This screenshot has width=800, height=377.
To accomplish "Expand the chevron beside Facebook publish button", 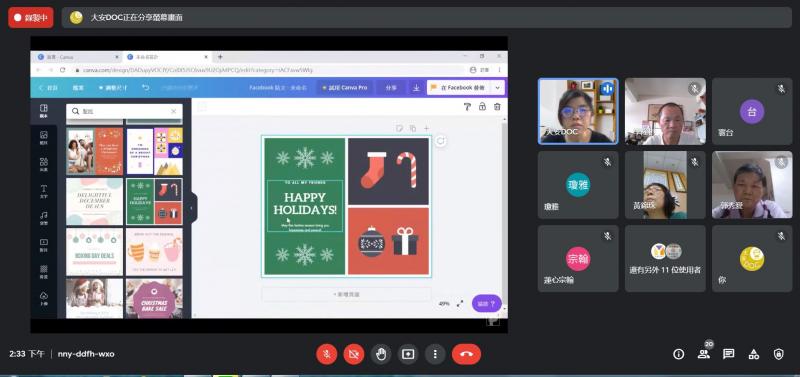I will 498,88.
